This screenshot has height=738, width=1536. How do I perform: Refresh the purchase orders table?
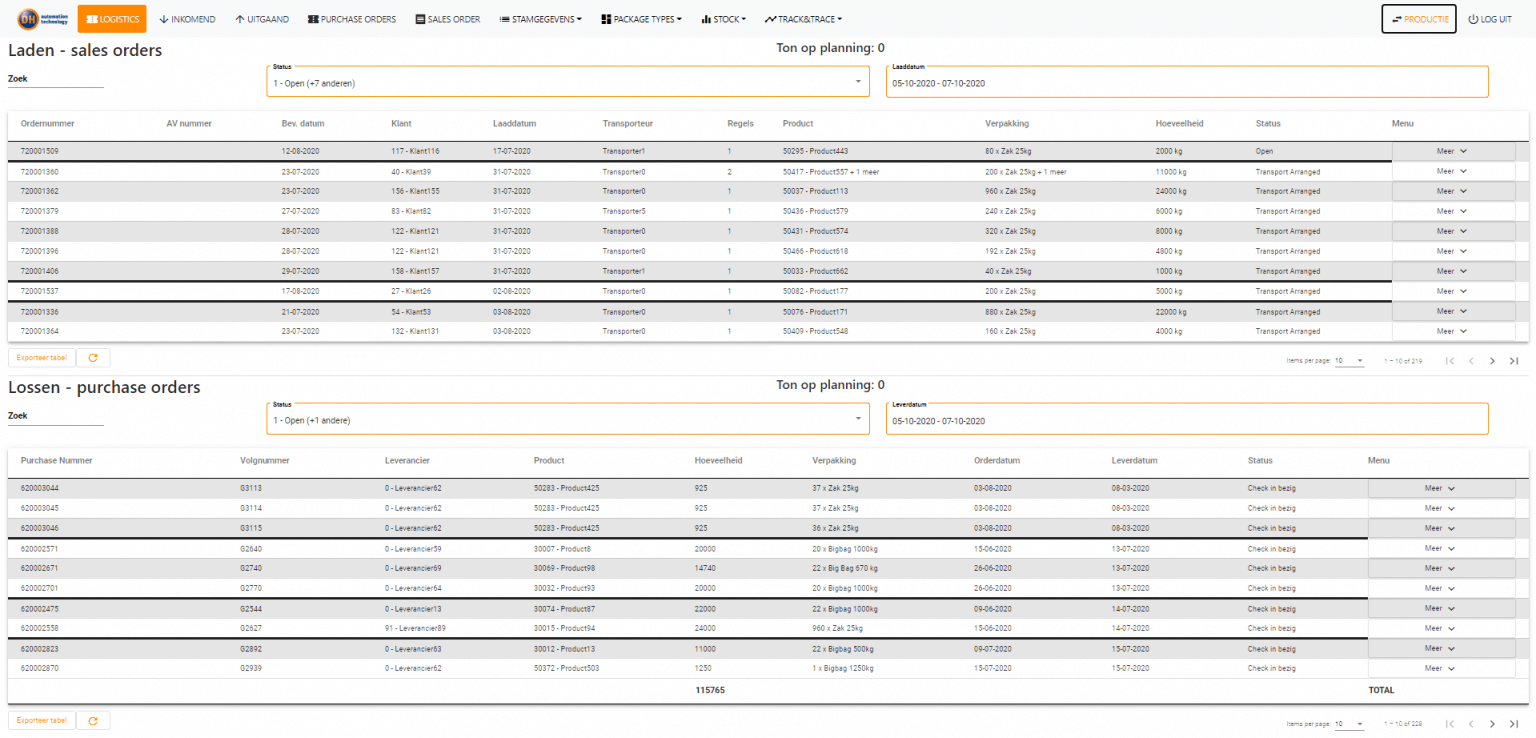(93, 720)
